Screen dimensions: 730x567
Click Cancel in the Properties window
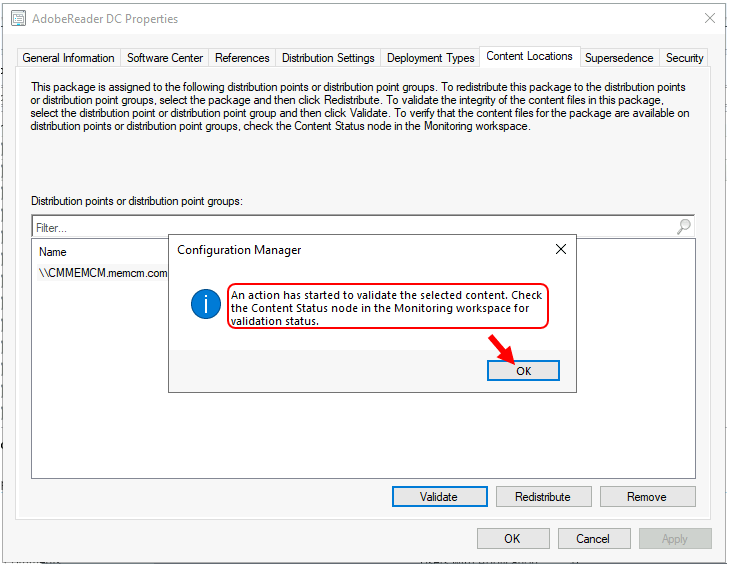(594, 539)
